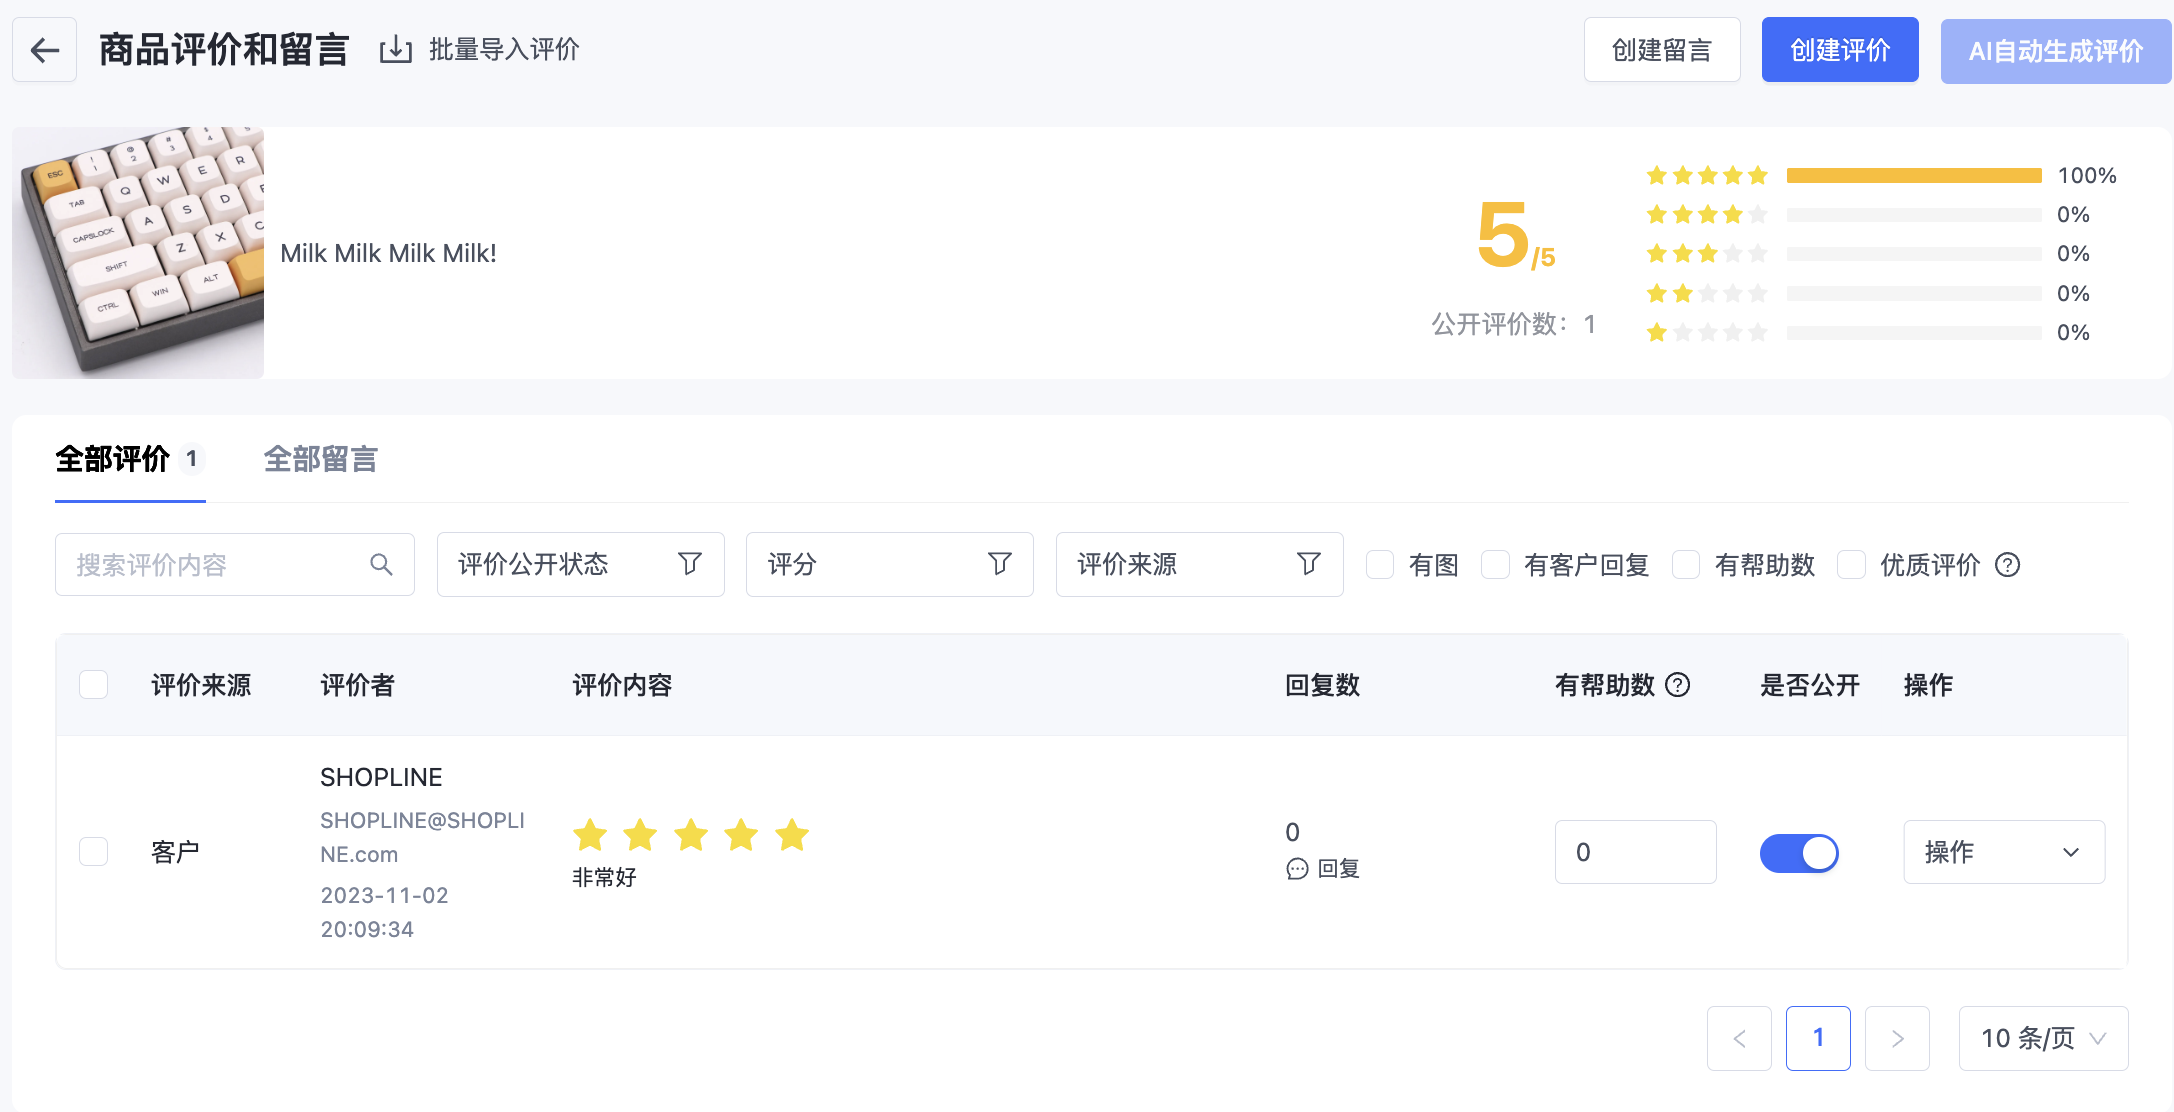Screen dimensions: 2174x1112
Task: Click the batch import download icon
Action: [396, 50]
